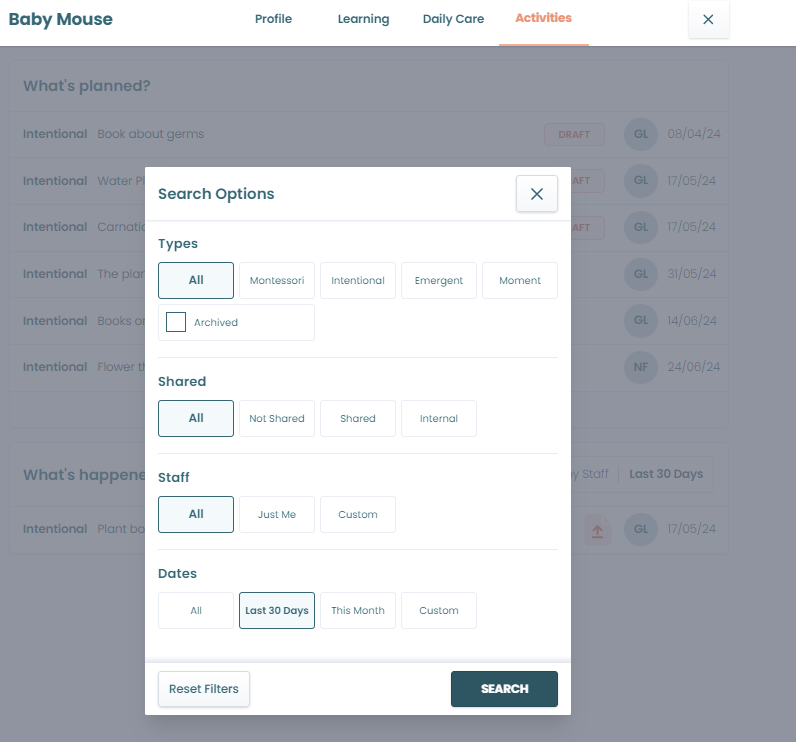Choose the Not Shared filter

(x=277, y=418)
